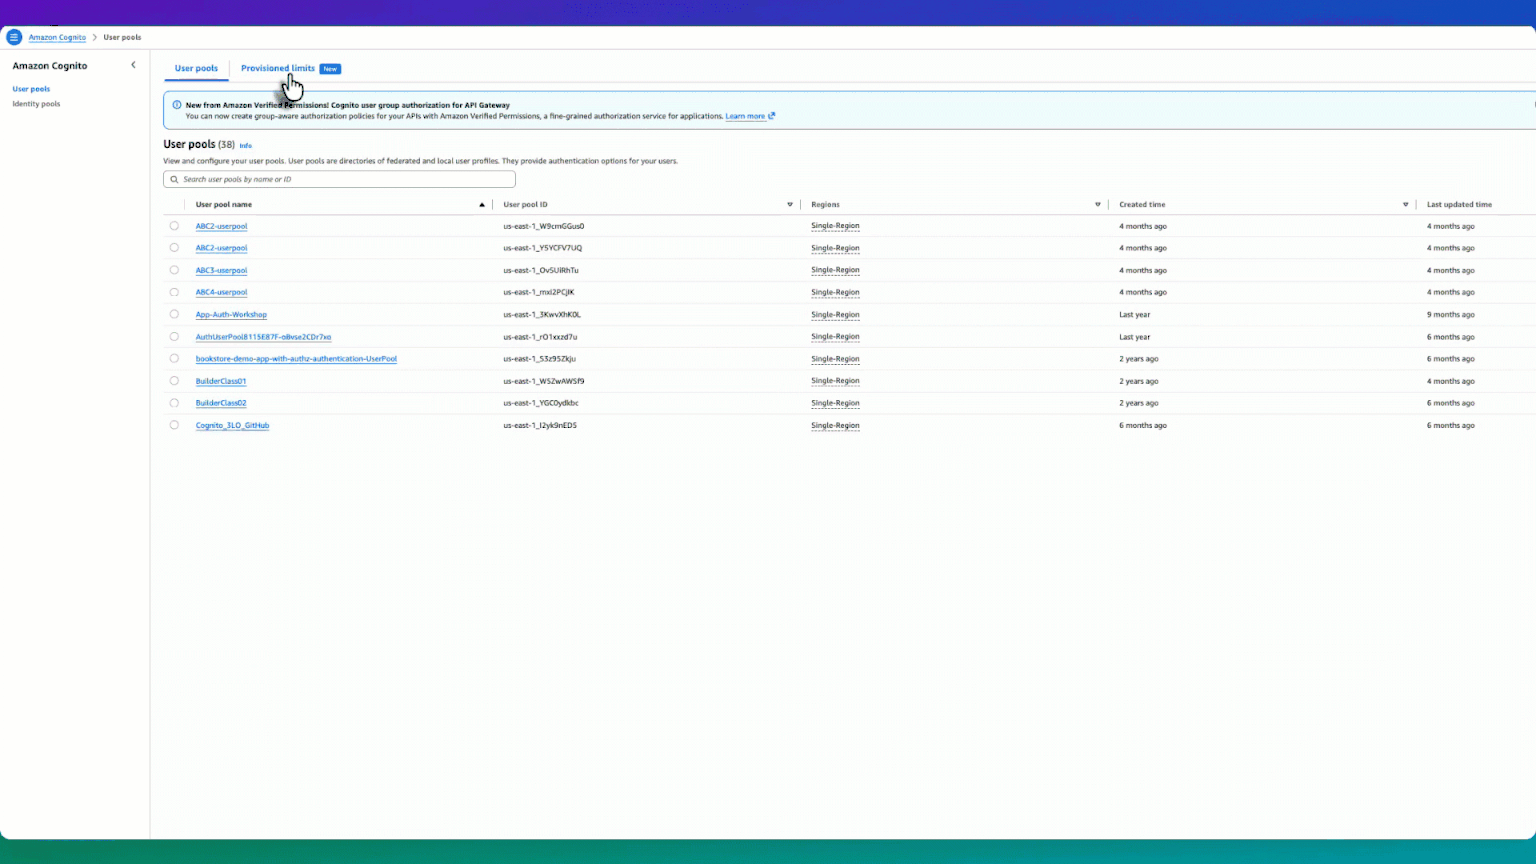Open Info link beside User pools heading
The height and width of the screenshot is (864, 1536).
tap(245, 146)
